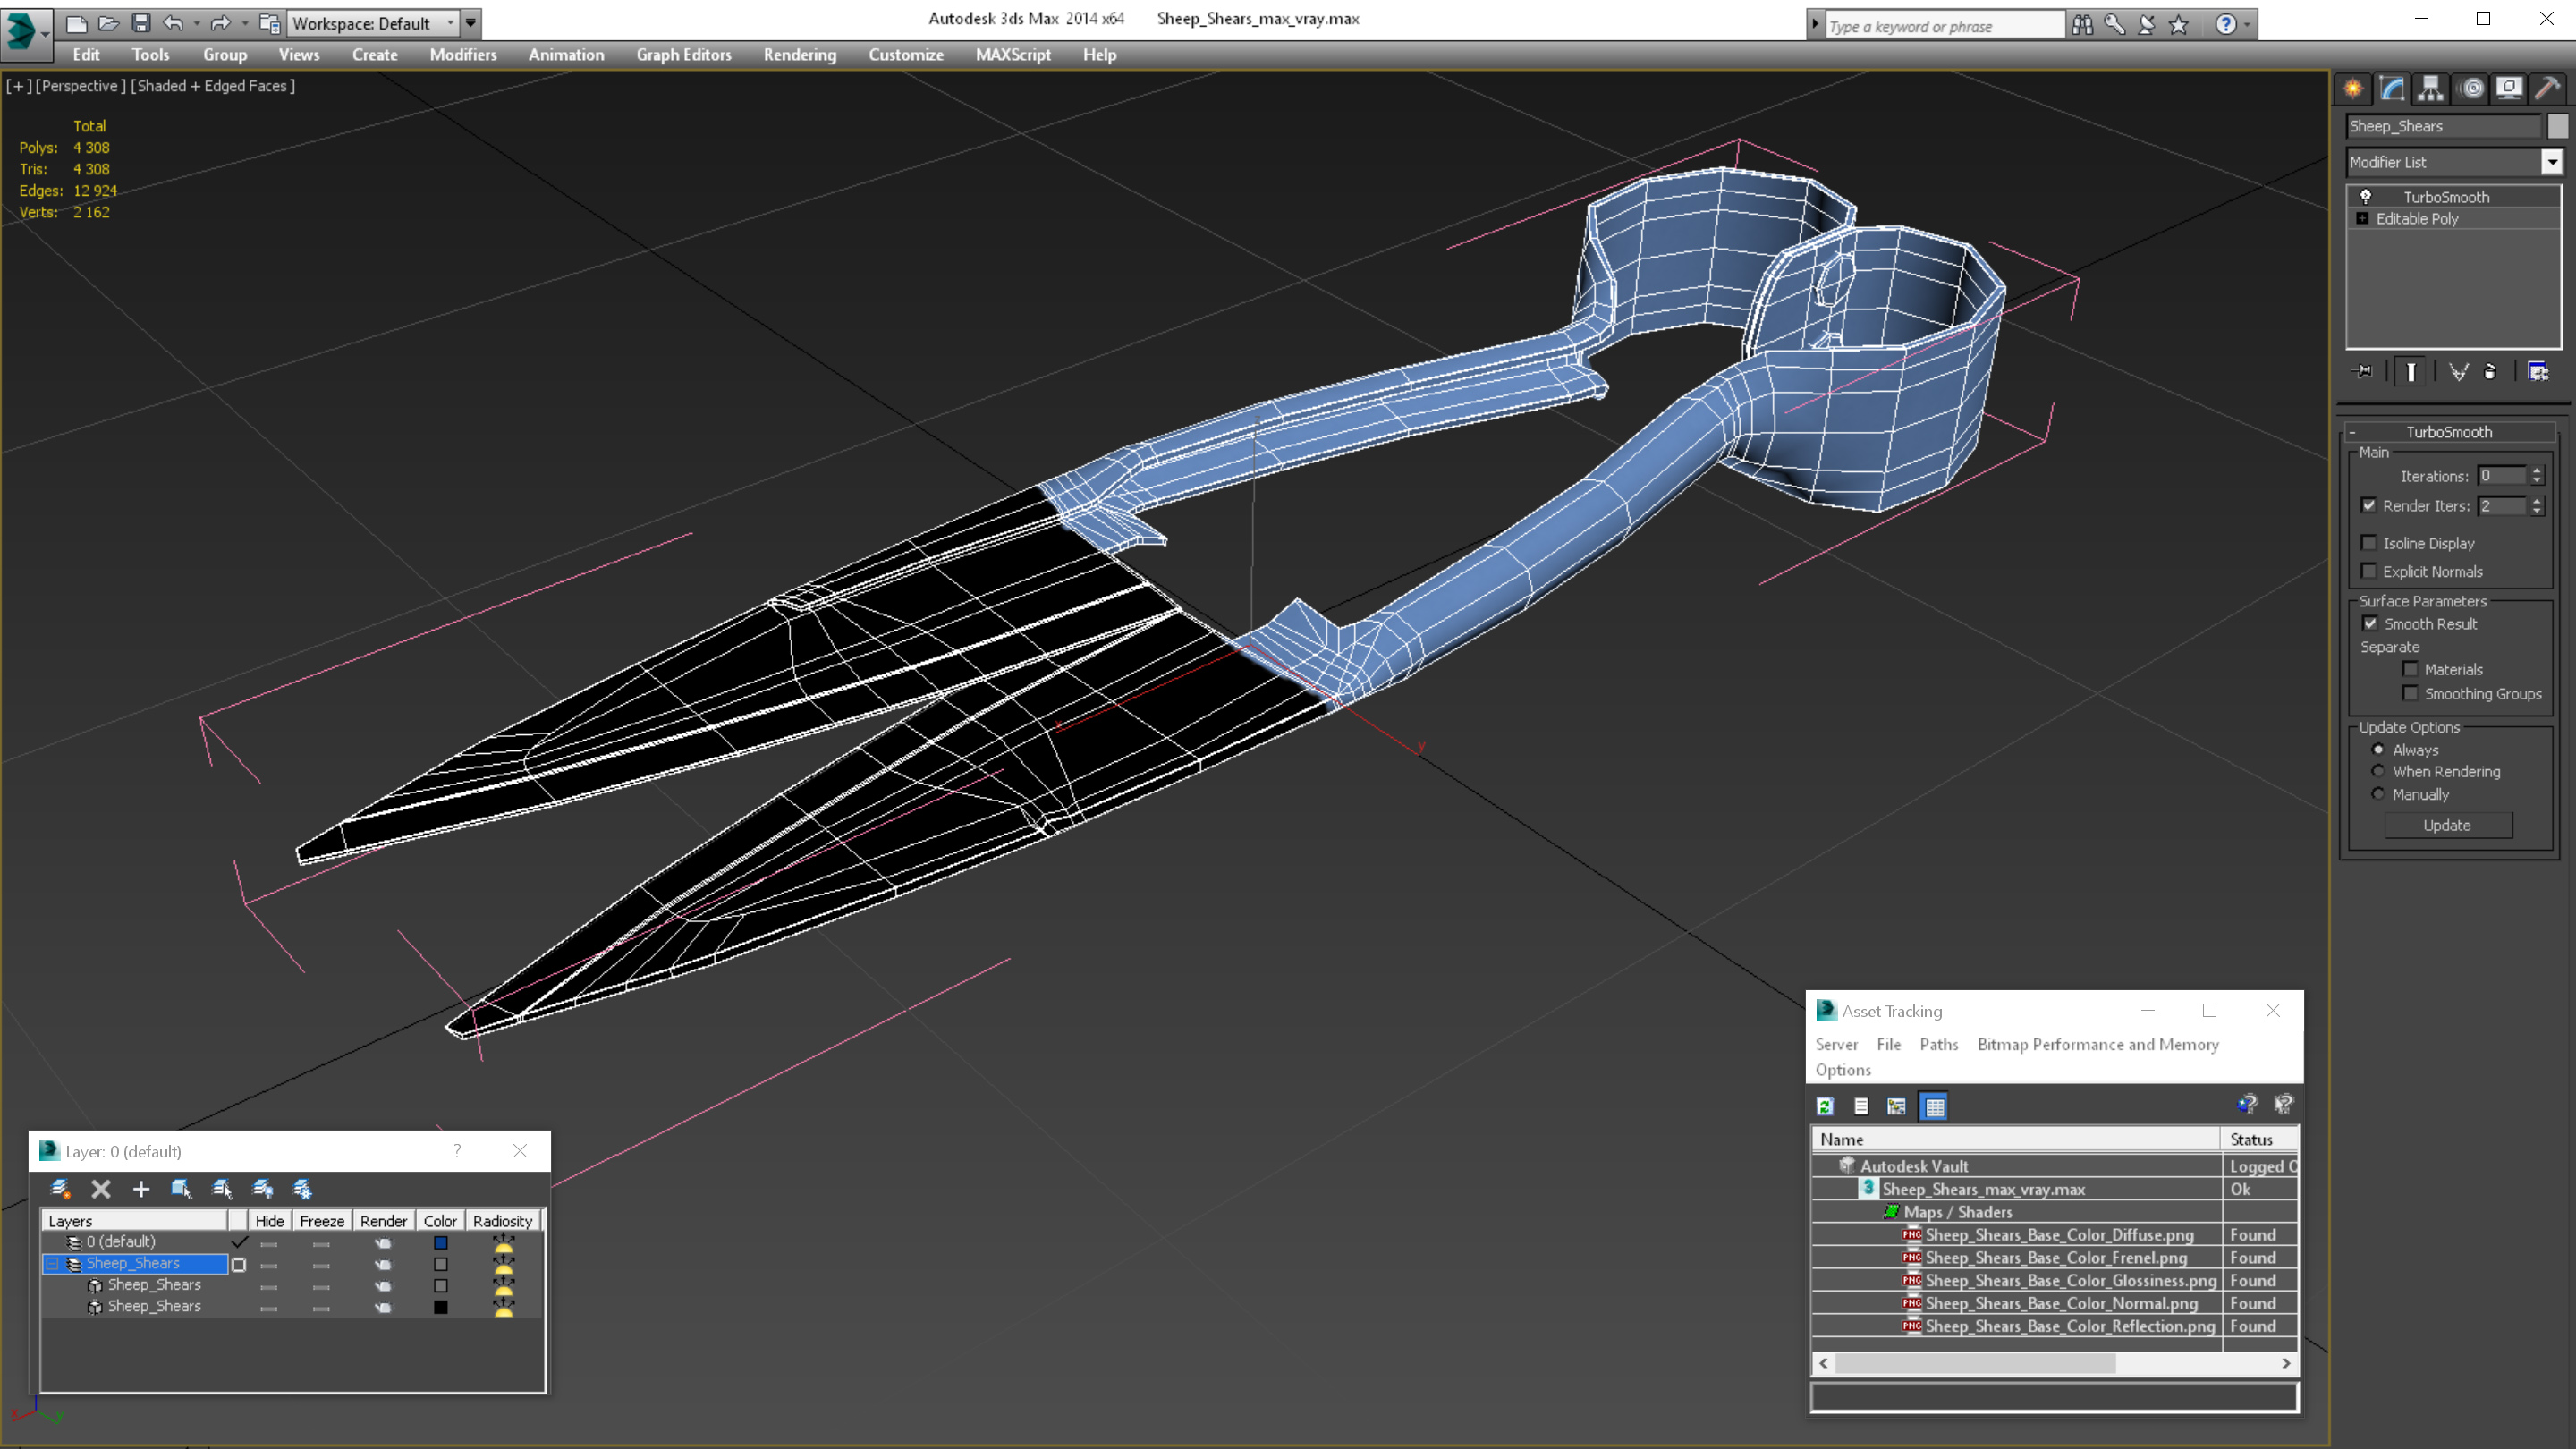Viewport: 2576px width, 1449px height.
Task: Select When Rendering update option
Action: 2378,771
